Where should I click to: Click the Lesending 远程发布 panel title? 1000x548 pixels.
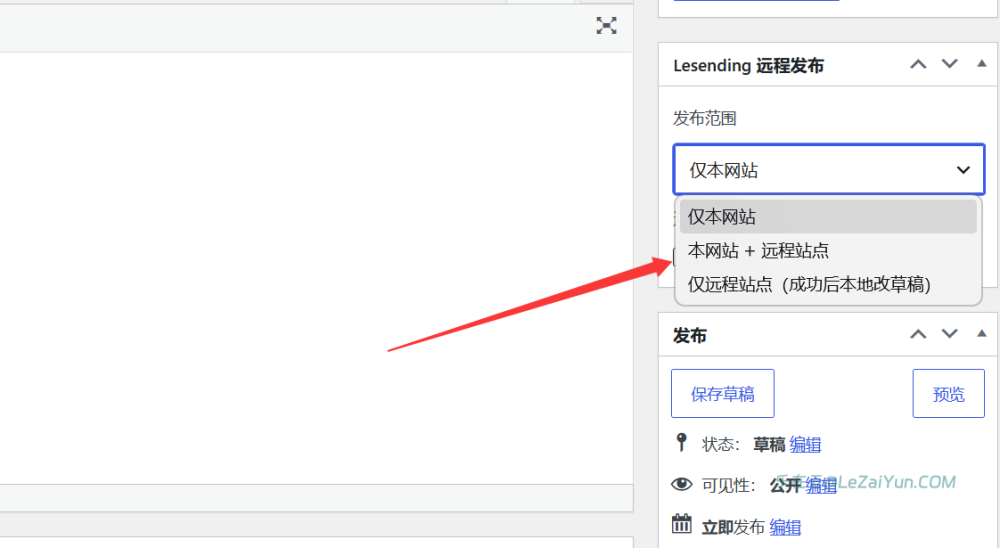click(748, 65)
